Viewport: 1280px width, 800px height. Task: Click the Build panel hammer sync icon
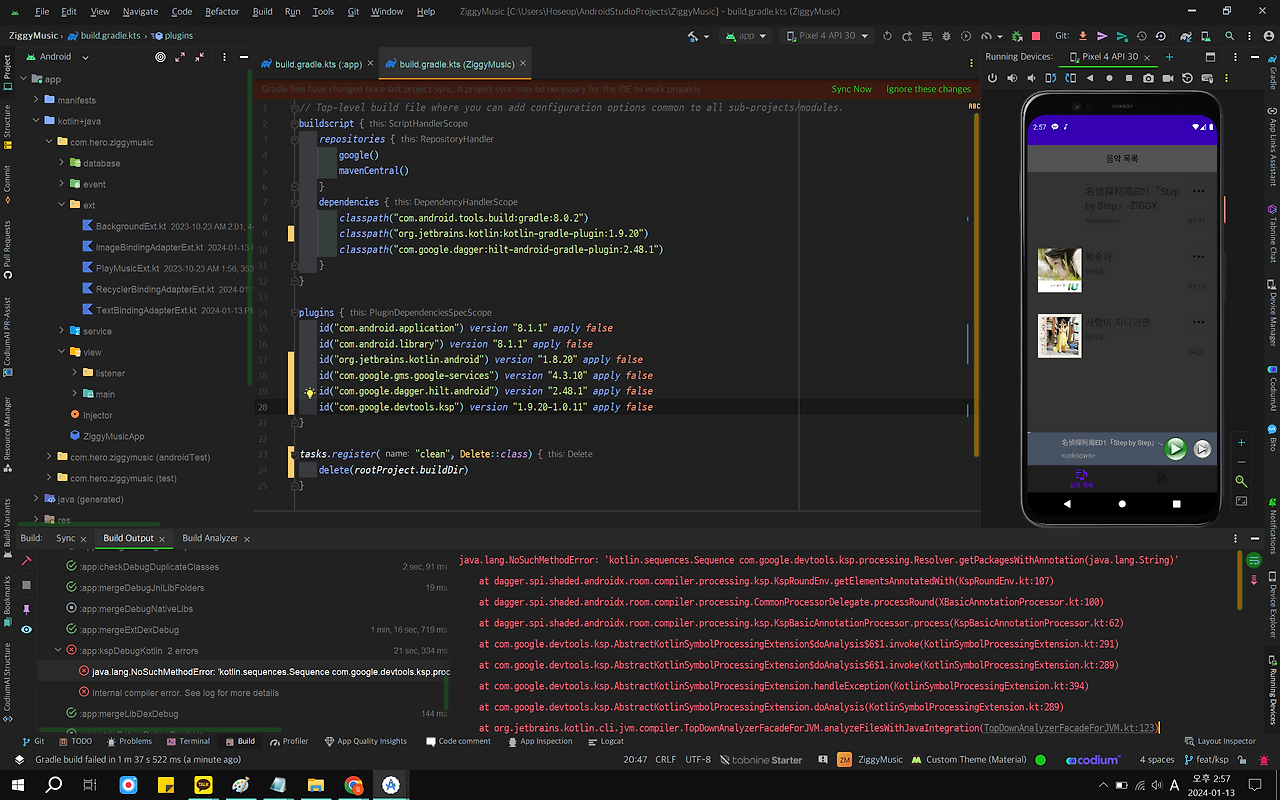pos(26,561)
